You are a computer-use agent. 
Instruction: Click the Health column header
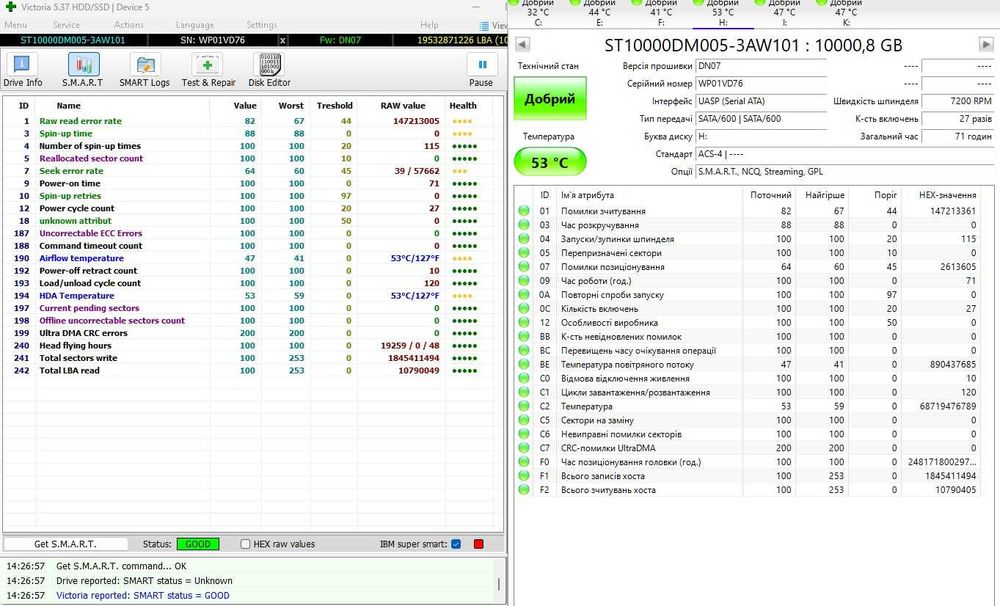(x=463, y=106)
